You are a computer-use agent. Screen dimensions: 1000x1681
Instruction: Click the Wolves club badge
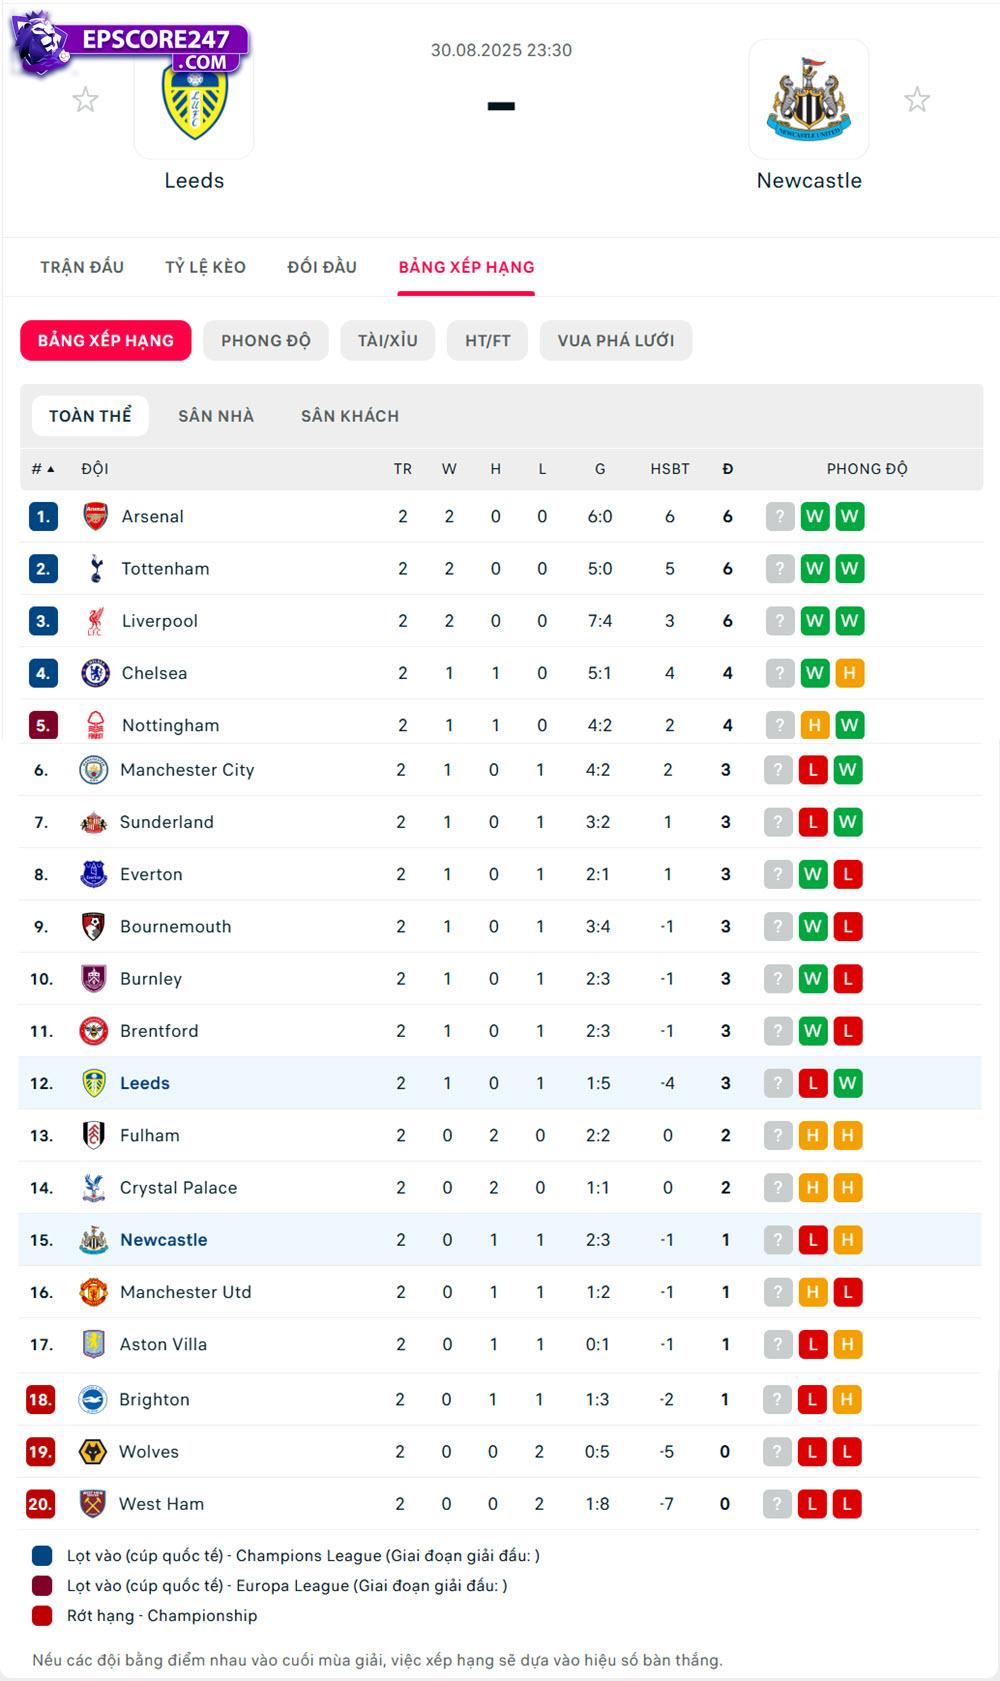tap(93, 1452)
